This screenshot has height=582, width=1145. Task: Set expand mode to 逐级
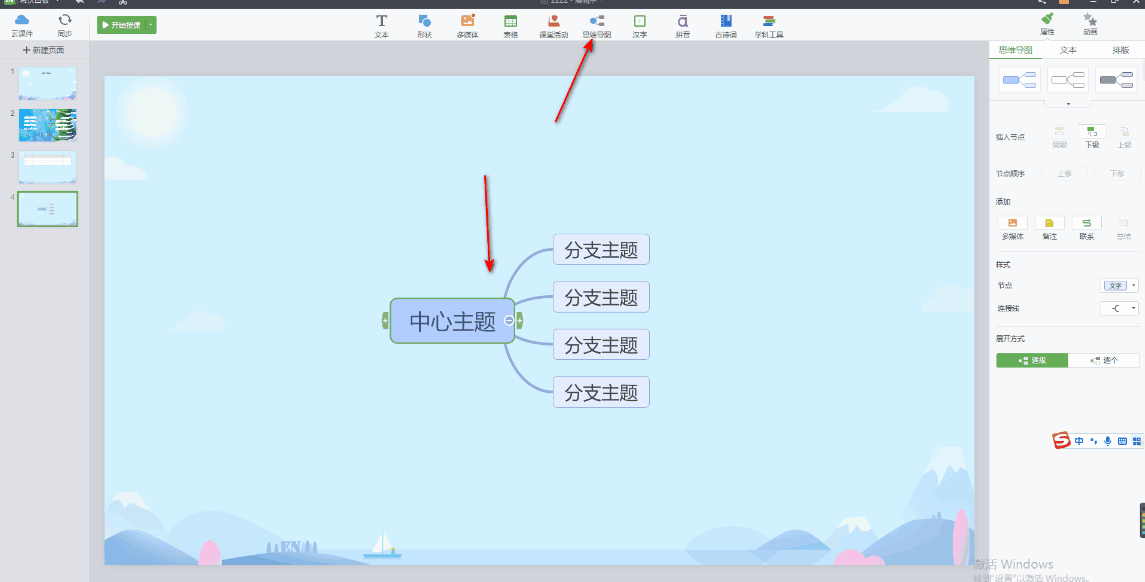(1032, 360)
